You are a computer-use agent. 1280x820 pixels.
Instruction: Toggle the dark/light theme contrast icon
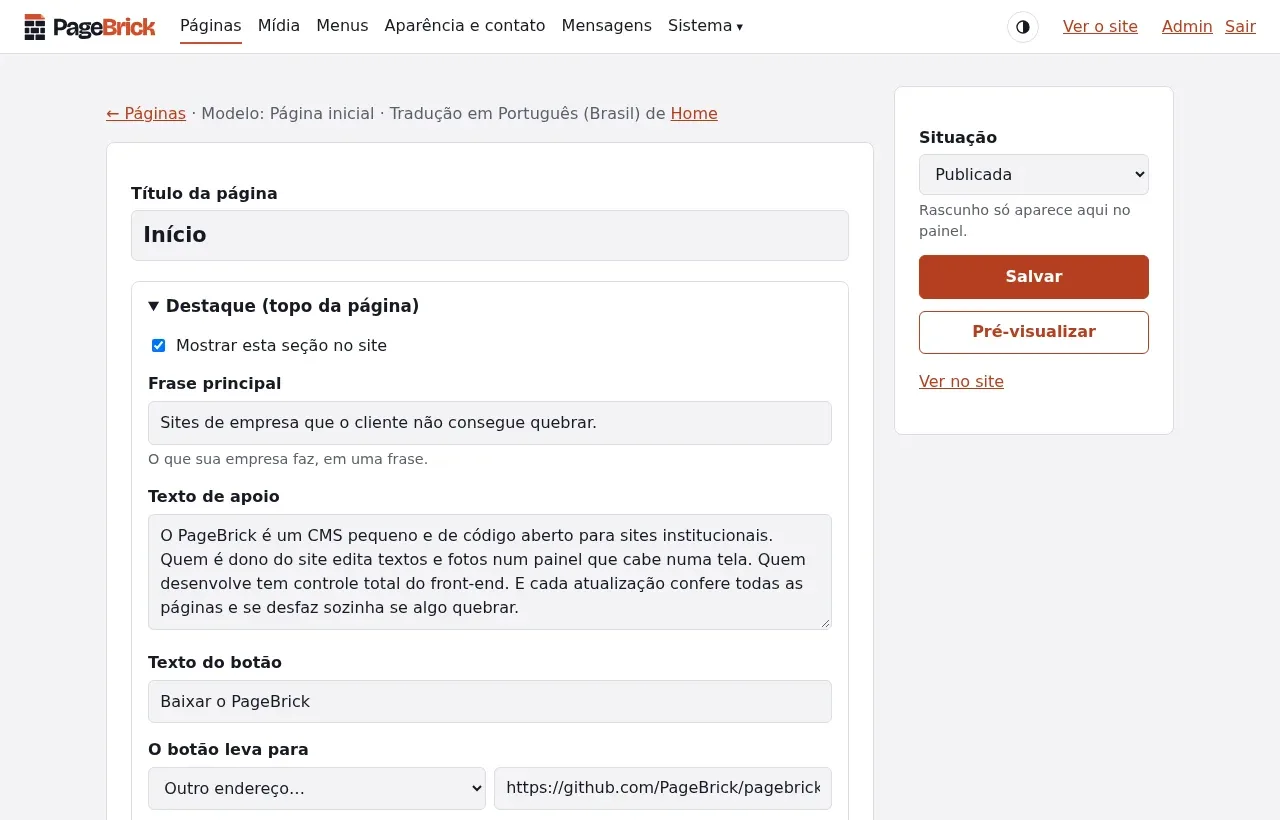(1023, 27)
